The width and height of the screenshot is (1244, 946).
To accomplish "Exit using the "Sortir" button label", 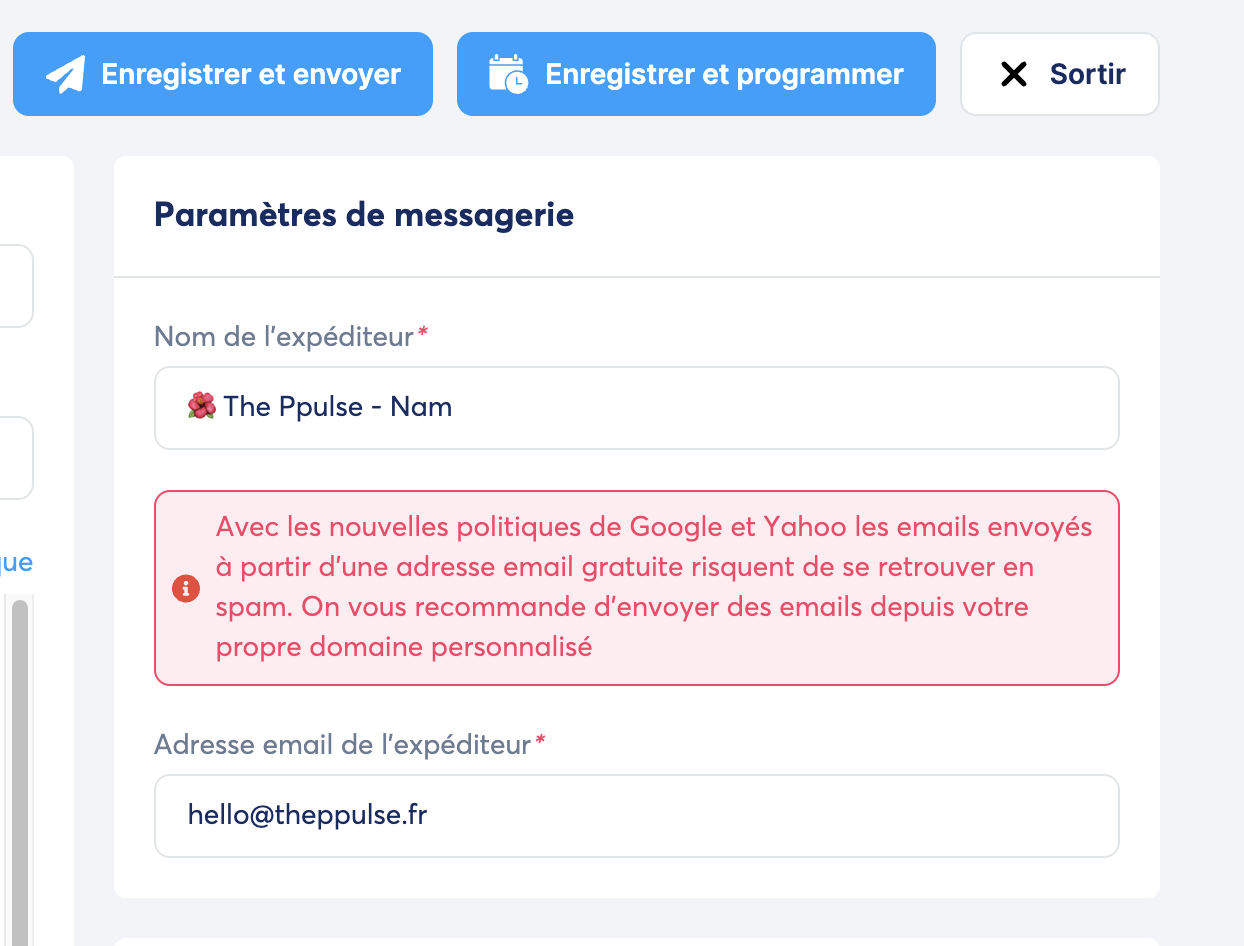I will 1087,75.
